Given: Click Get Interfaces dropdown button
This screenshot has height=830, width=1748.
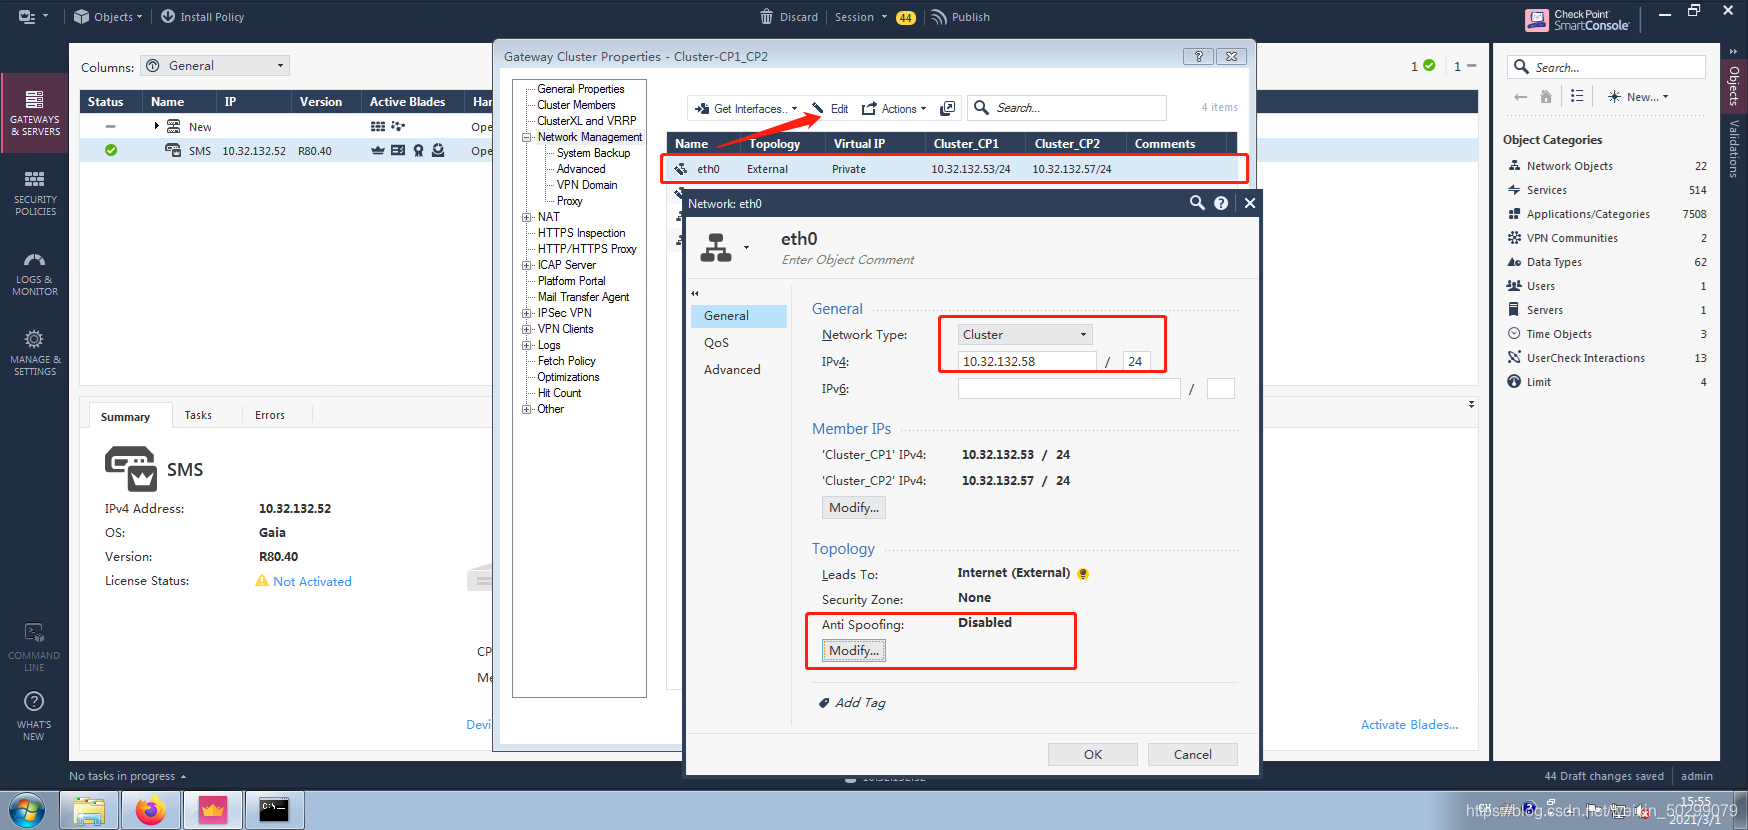Looking at the screenshot, I should click(x=746, y=109).
